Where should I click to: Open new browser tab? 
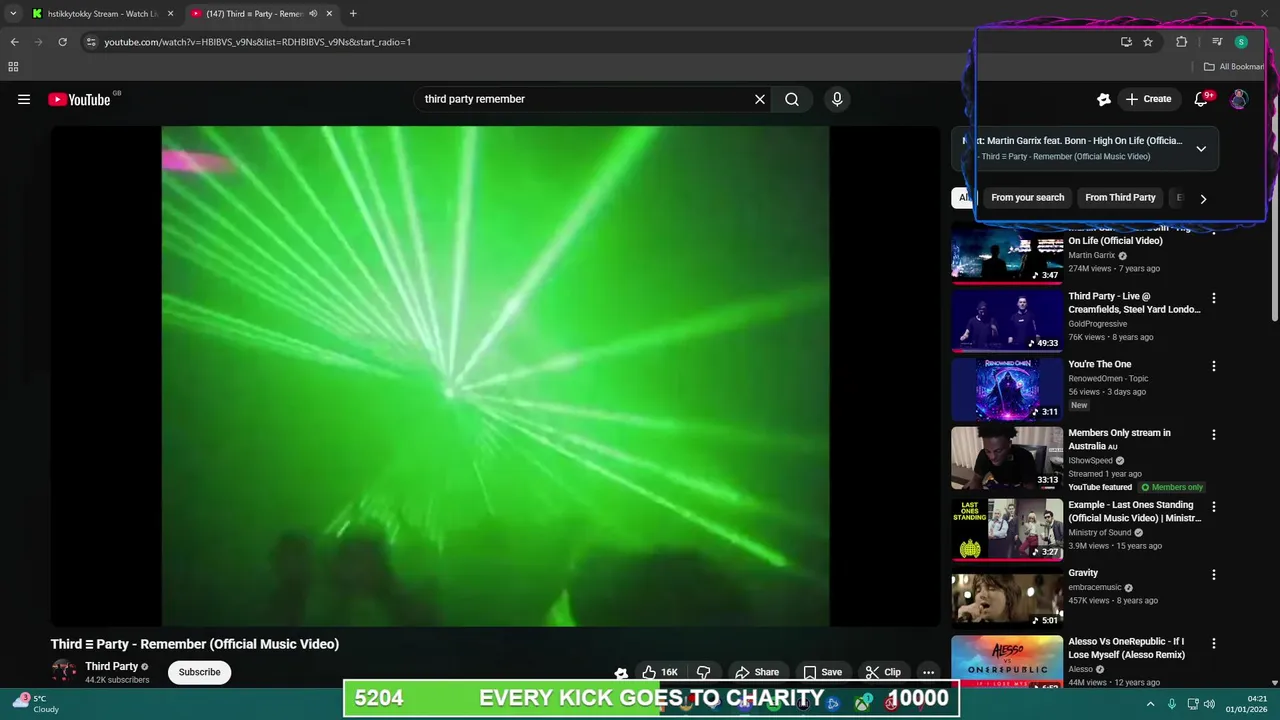pyautogui.click(x=353, y=14)
